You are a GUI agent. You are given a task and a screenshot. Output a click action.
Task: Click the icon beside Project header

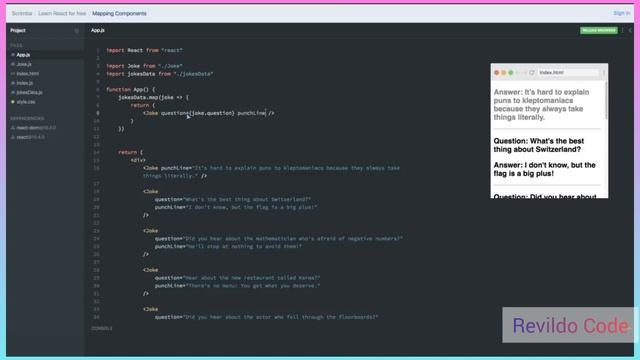(x=76, y=31)
